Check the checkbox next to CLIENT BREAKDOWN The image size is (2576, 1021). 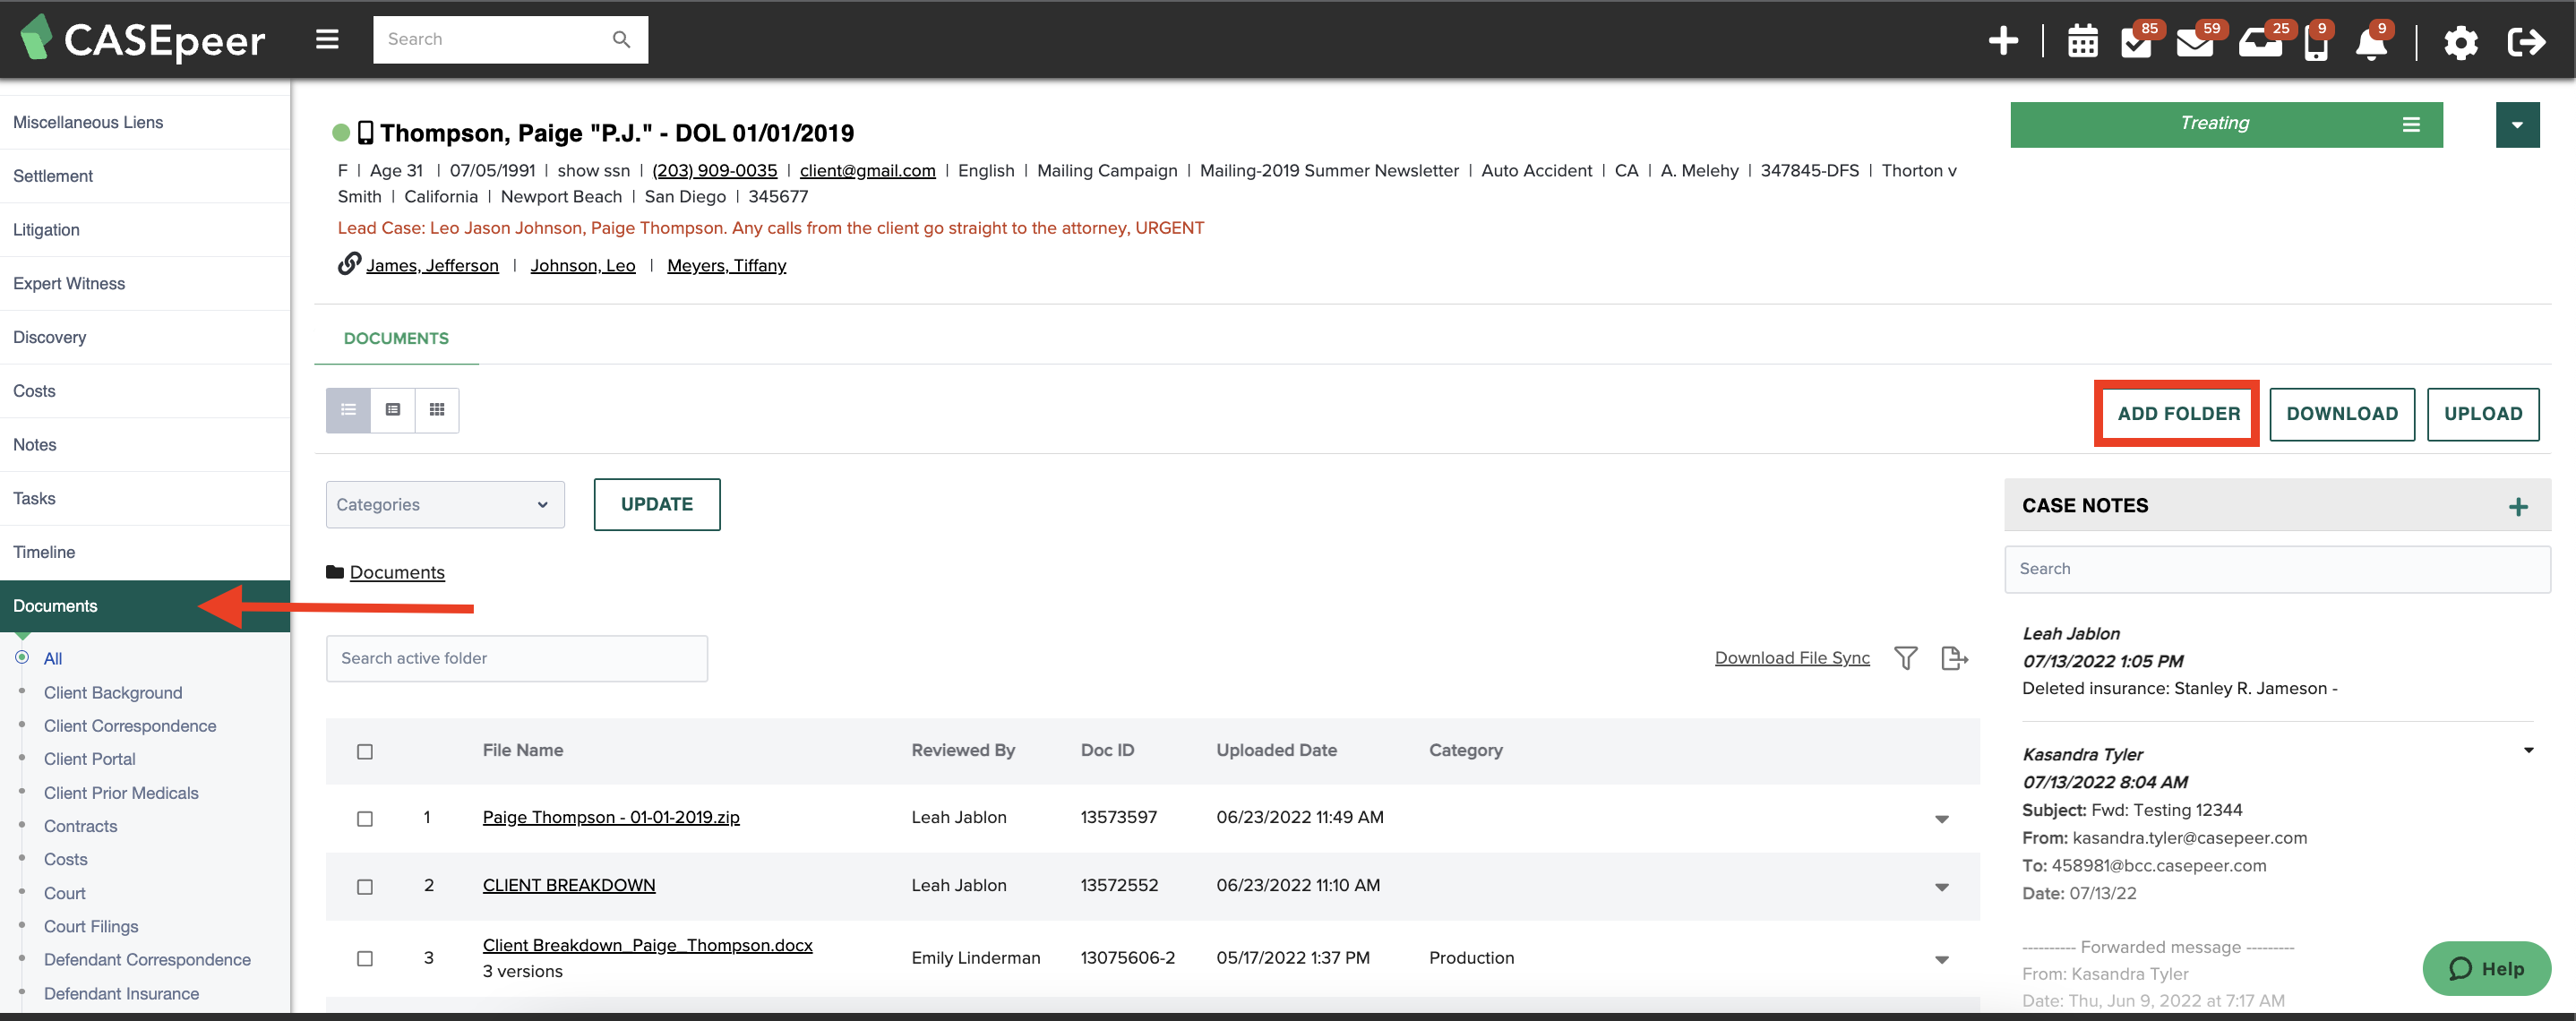(365, 887)
